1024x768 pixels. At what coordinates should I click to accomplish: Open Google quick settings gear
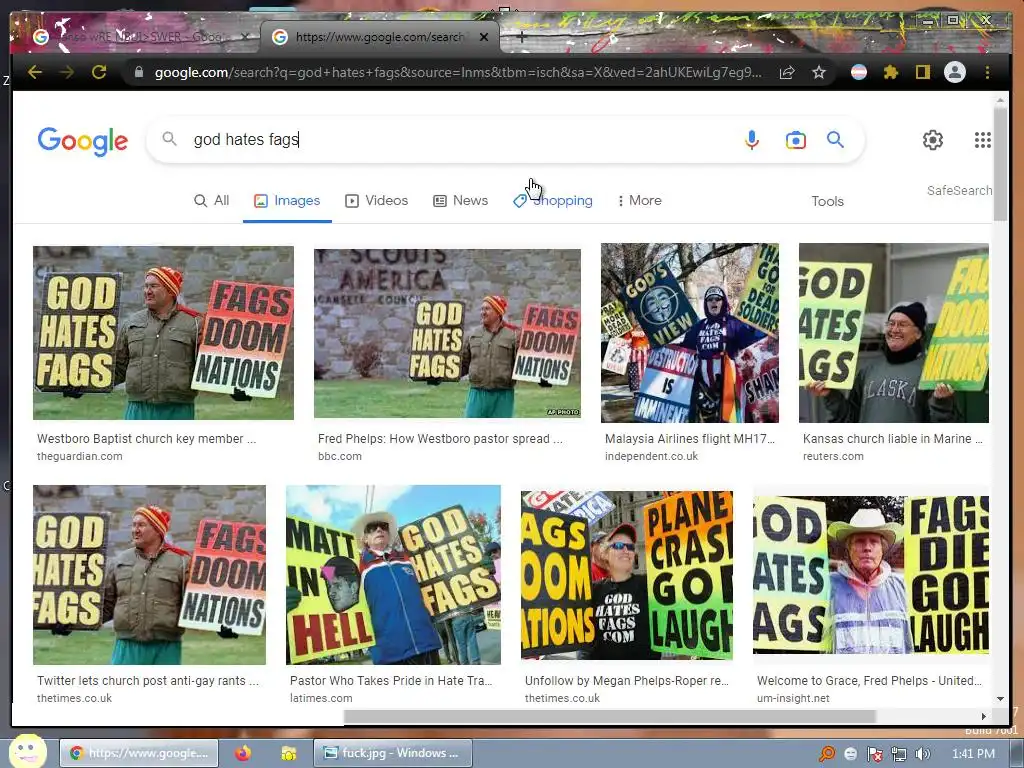[933, 140]
